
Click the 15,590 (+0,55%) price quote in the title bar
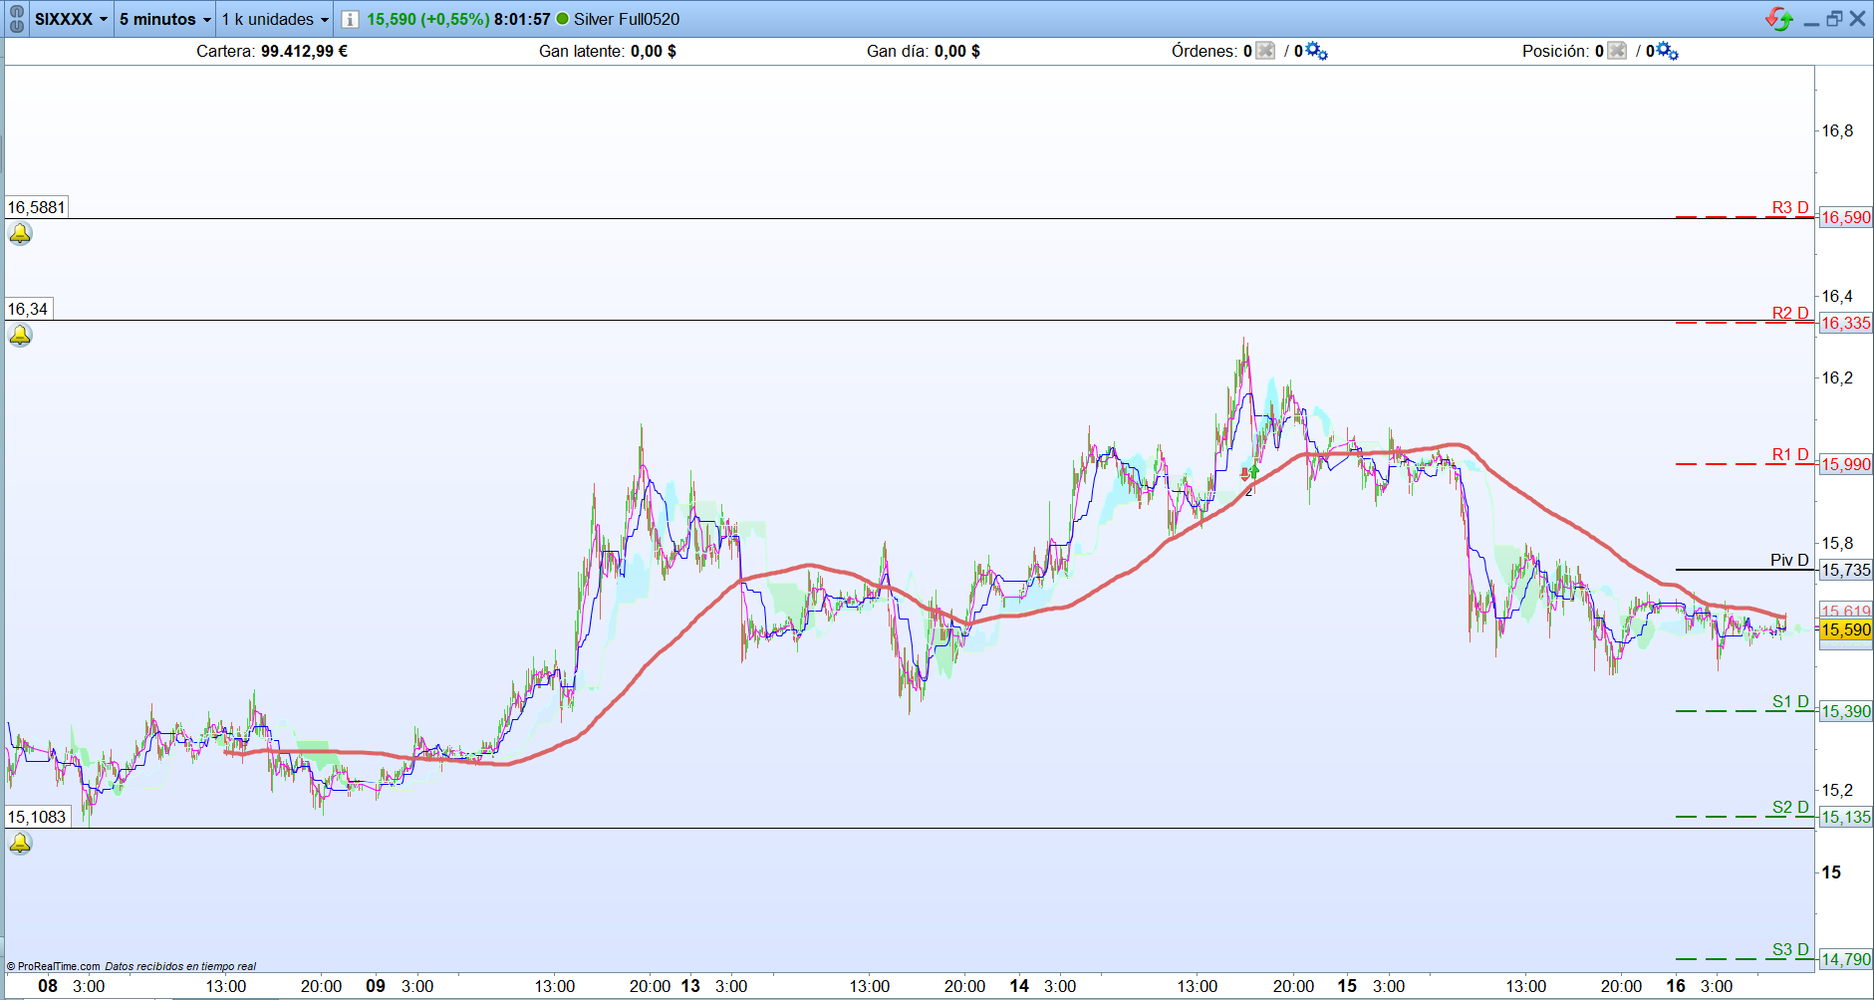[428, 19]
